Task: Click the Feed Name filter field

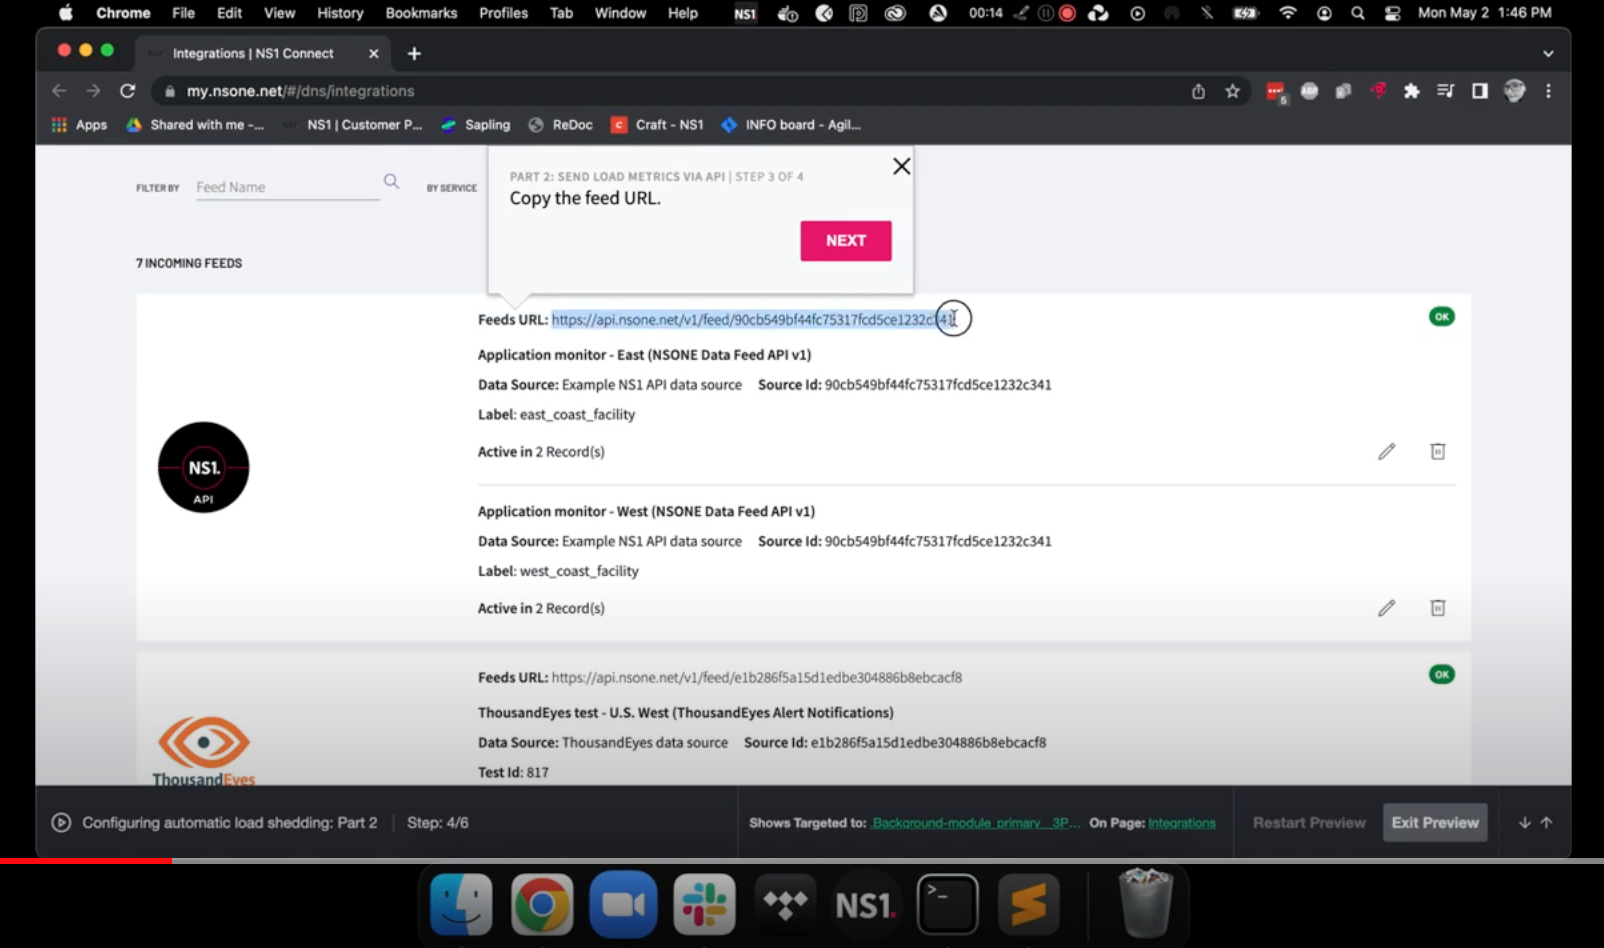Action: tap(288, 187)
